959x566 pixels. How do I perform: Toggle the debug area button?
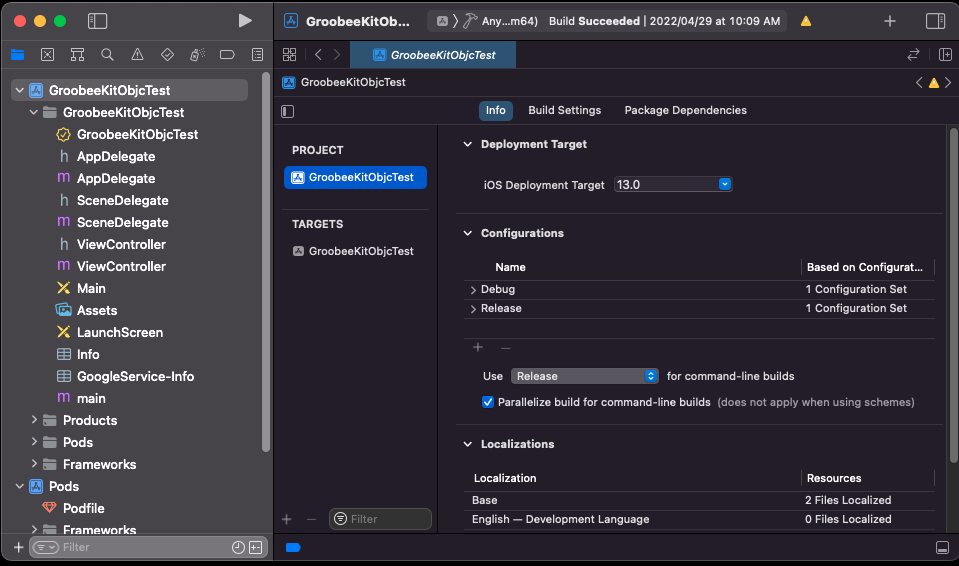point(942,547)
